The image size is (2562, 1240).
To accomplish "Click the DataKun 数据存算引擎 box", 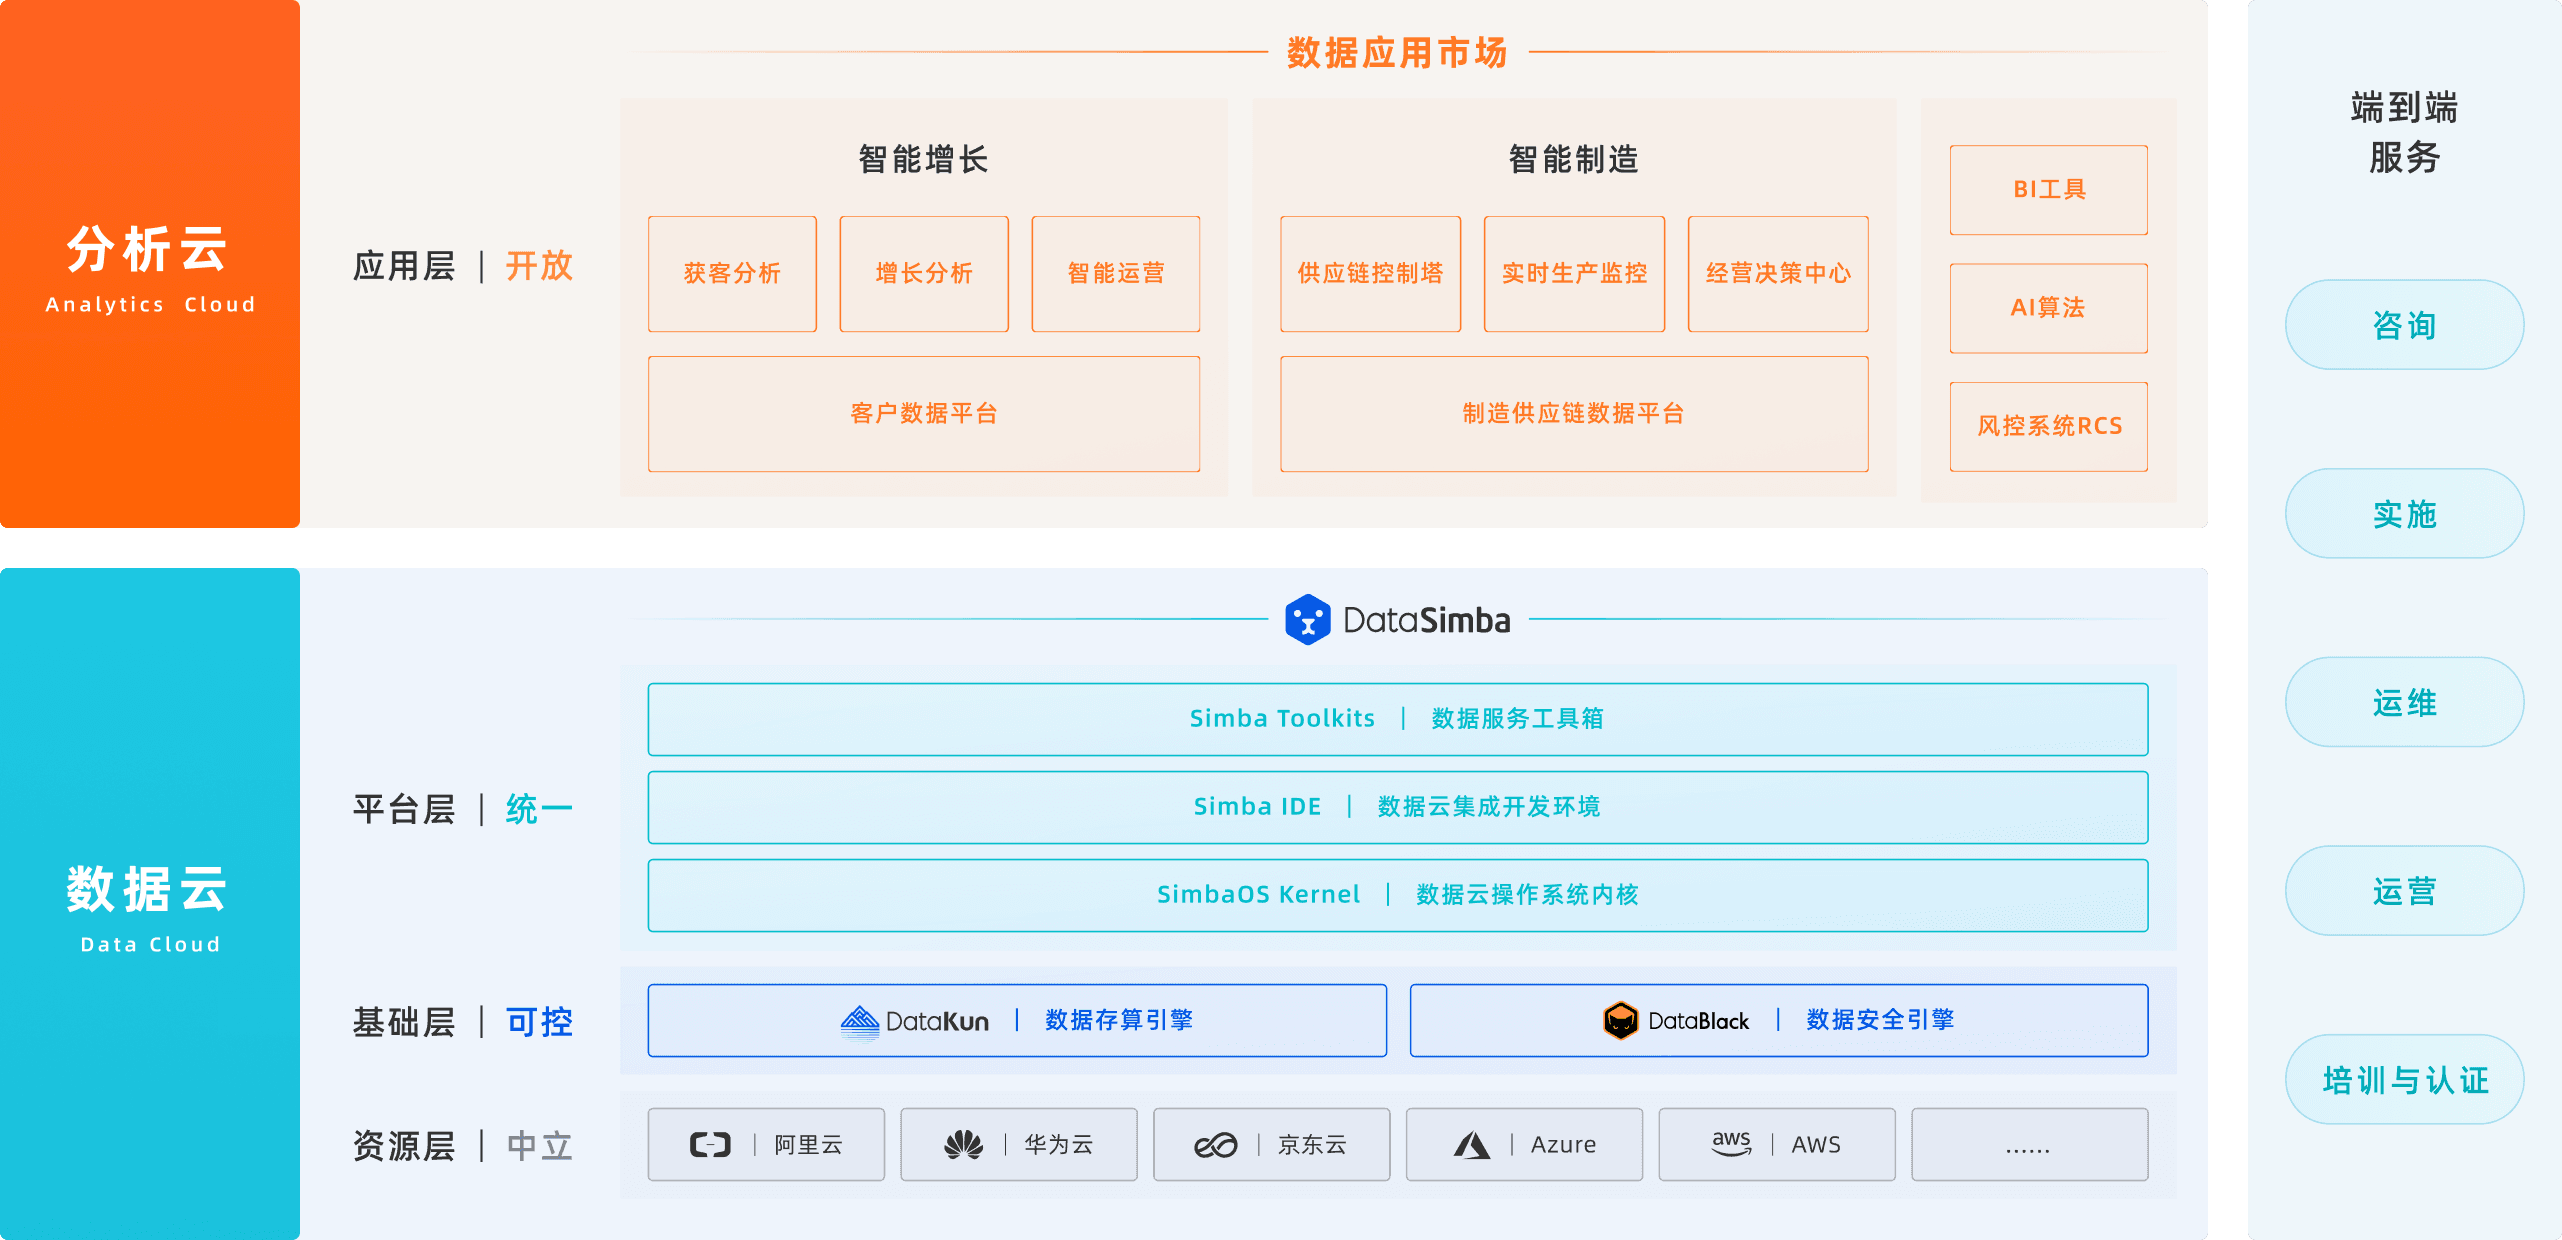I will coord(1017,1021).
